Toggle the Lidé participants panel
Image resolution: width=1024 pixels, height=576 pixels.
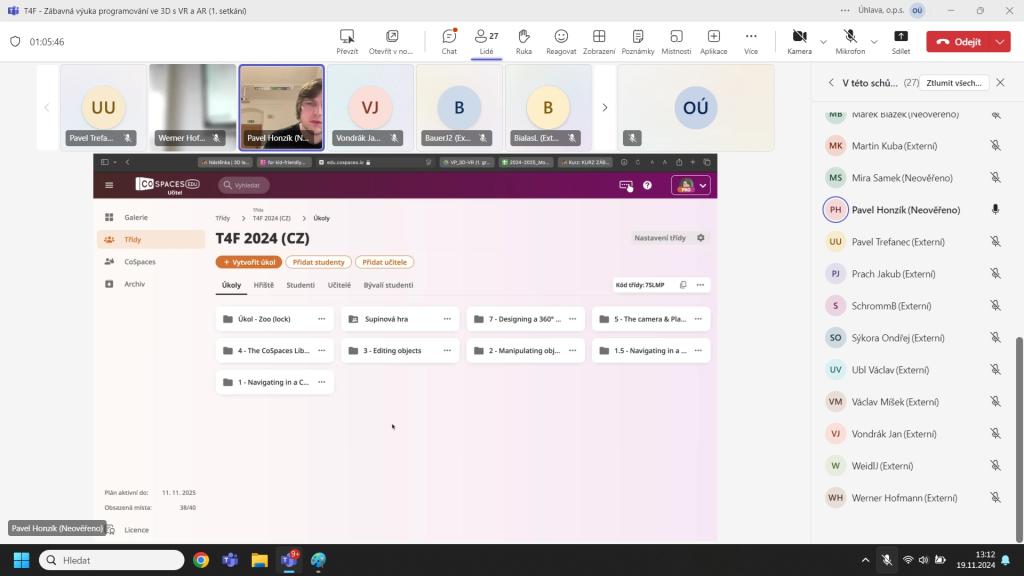tap(486, 41)
